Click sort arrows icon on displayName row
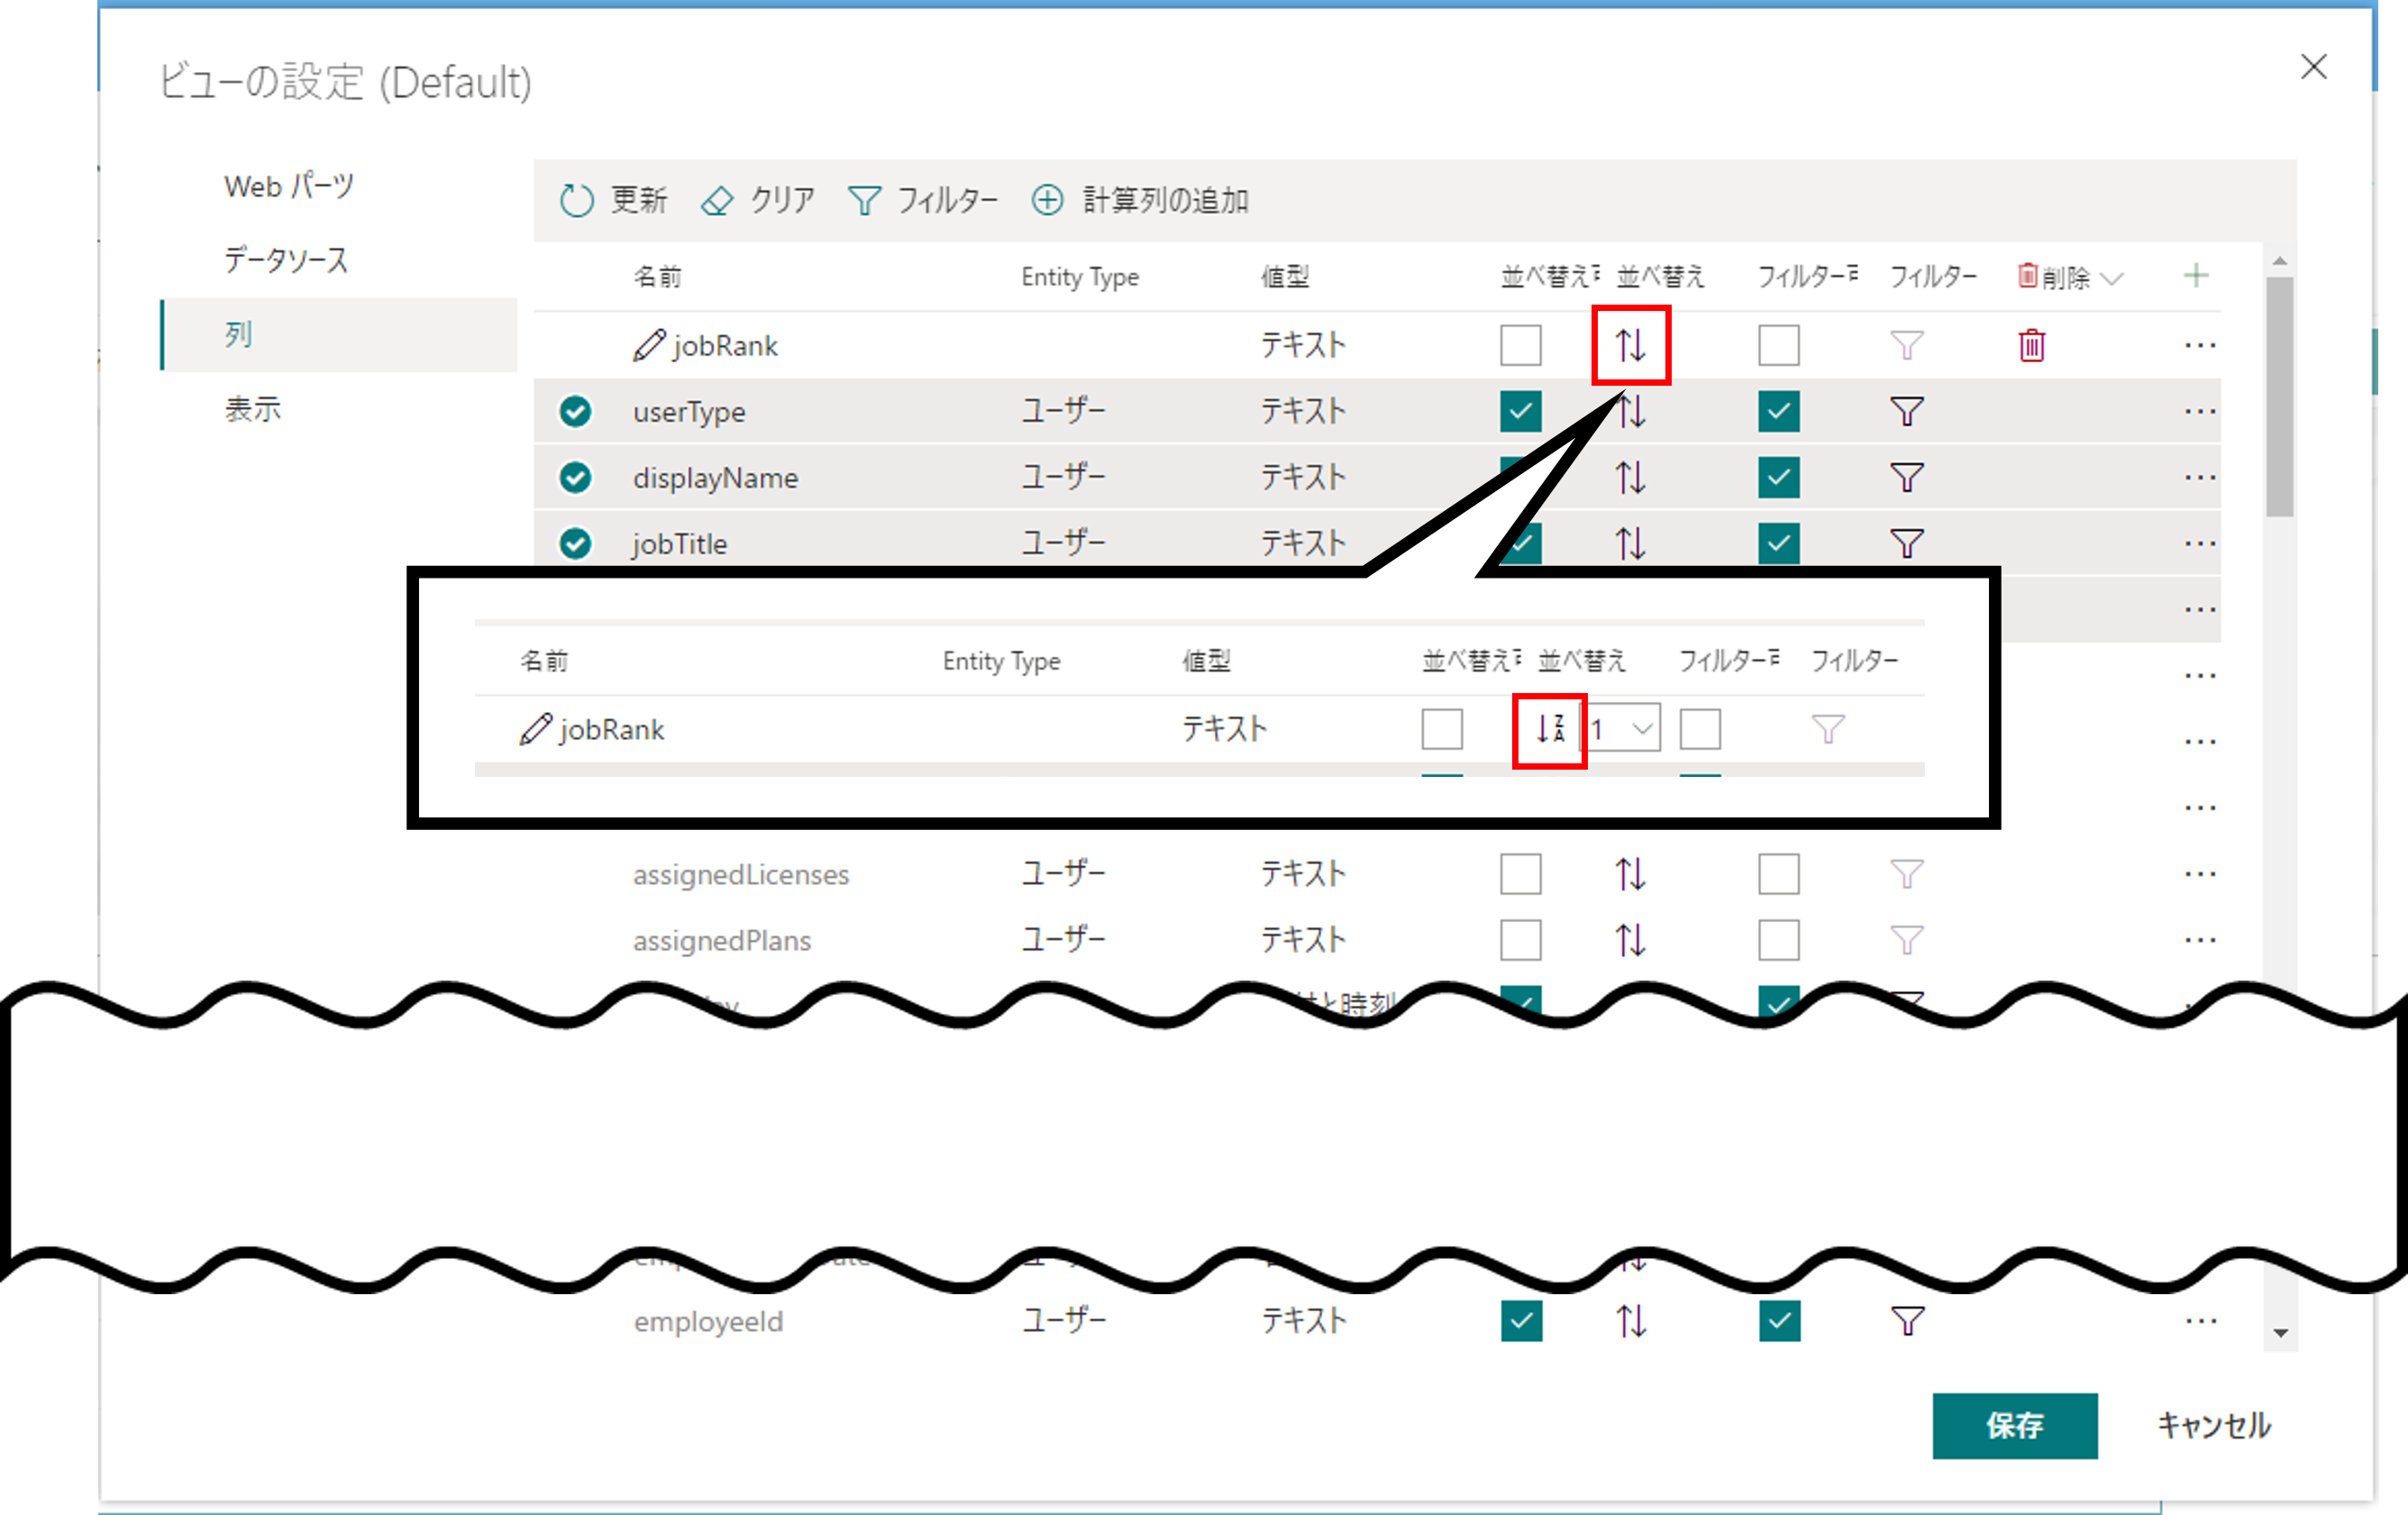2408x1515 pixels. click(1630, 477)
